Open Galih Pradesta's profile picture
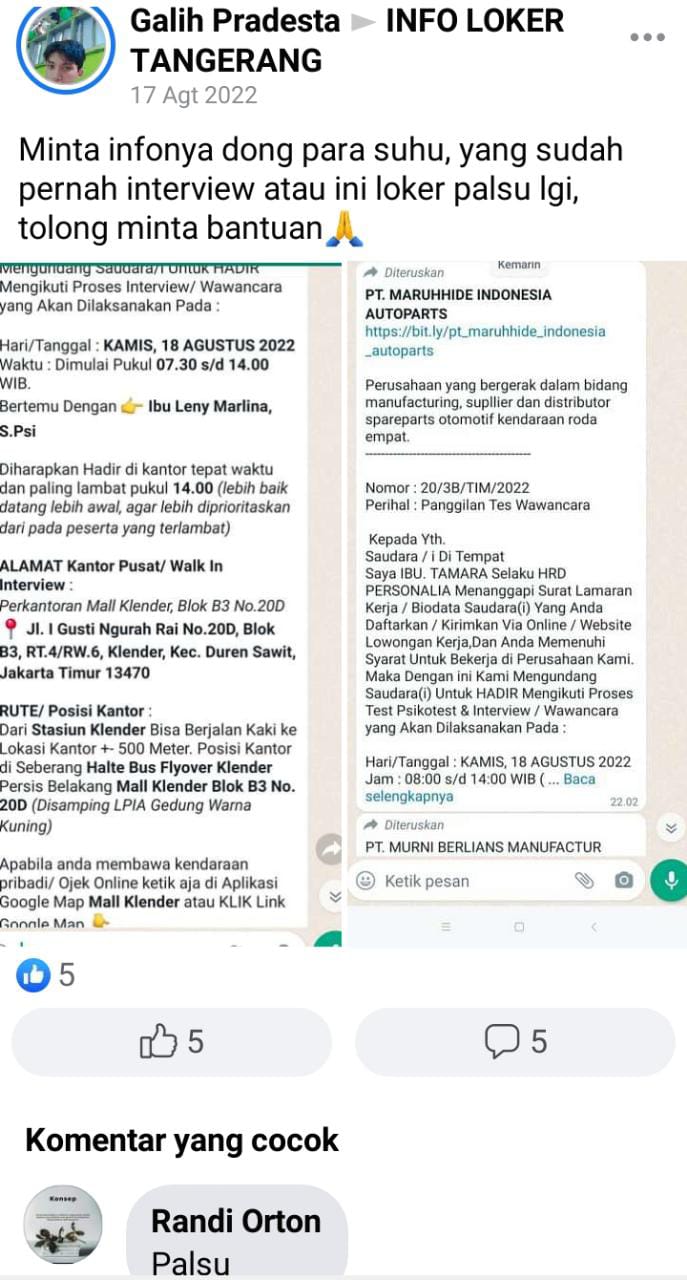The image size is (687, 1280). click(66, 49)
